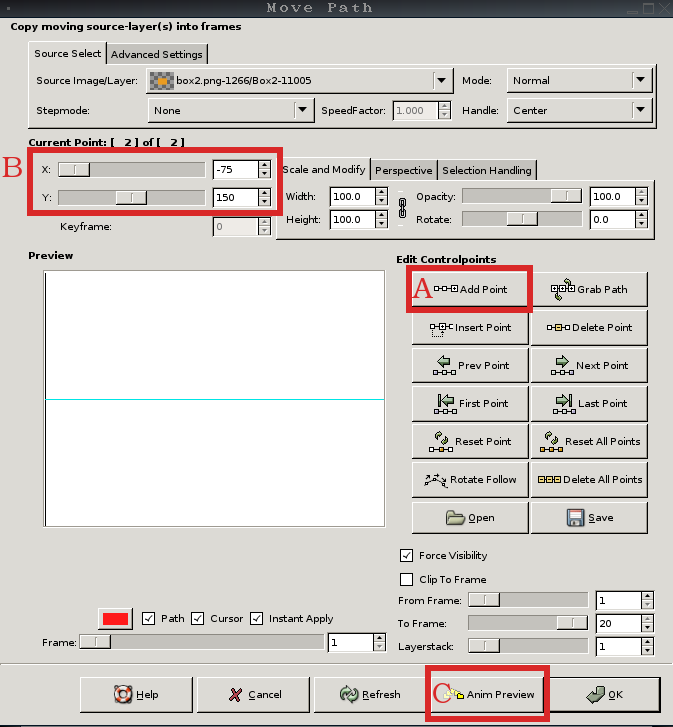Click Reset All Points button
The height and width of the screenshot is (727, 673).
tap(589, 441)
